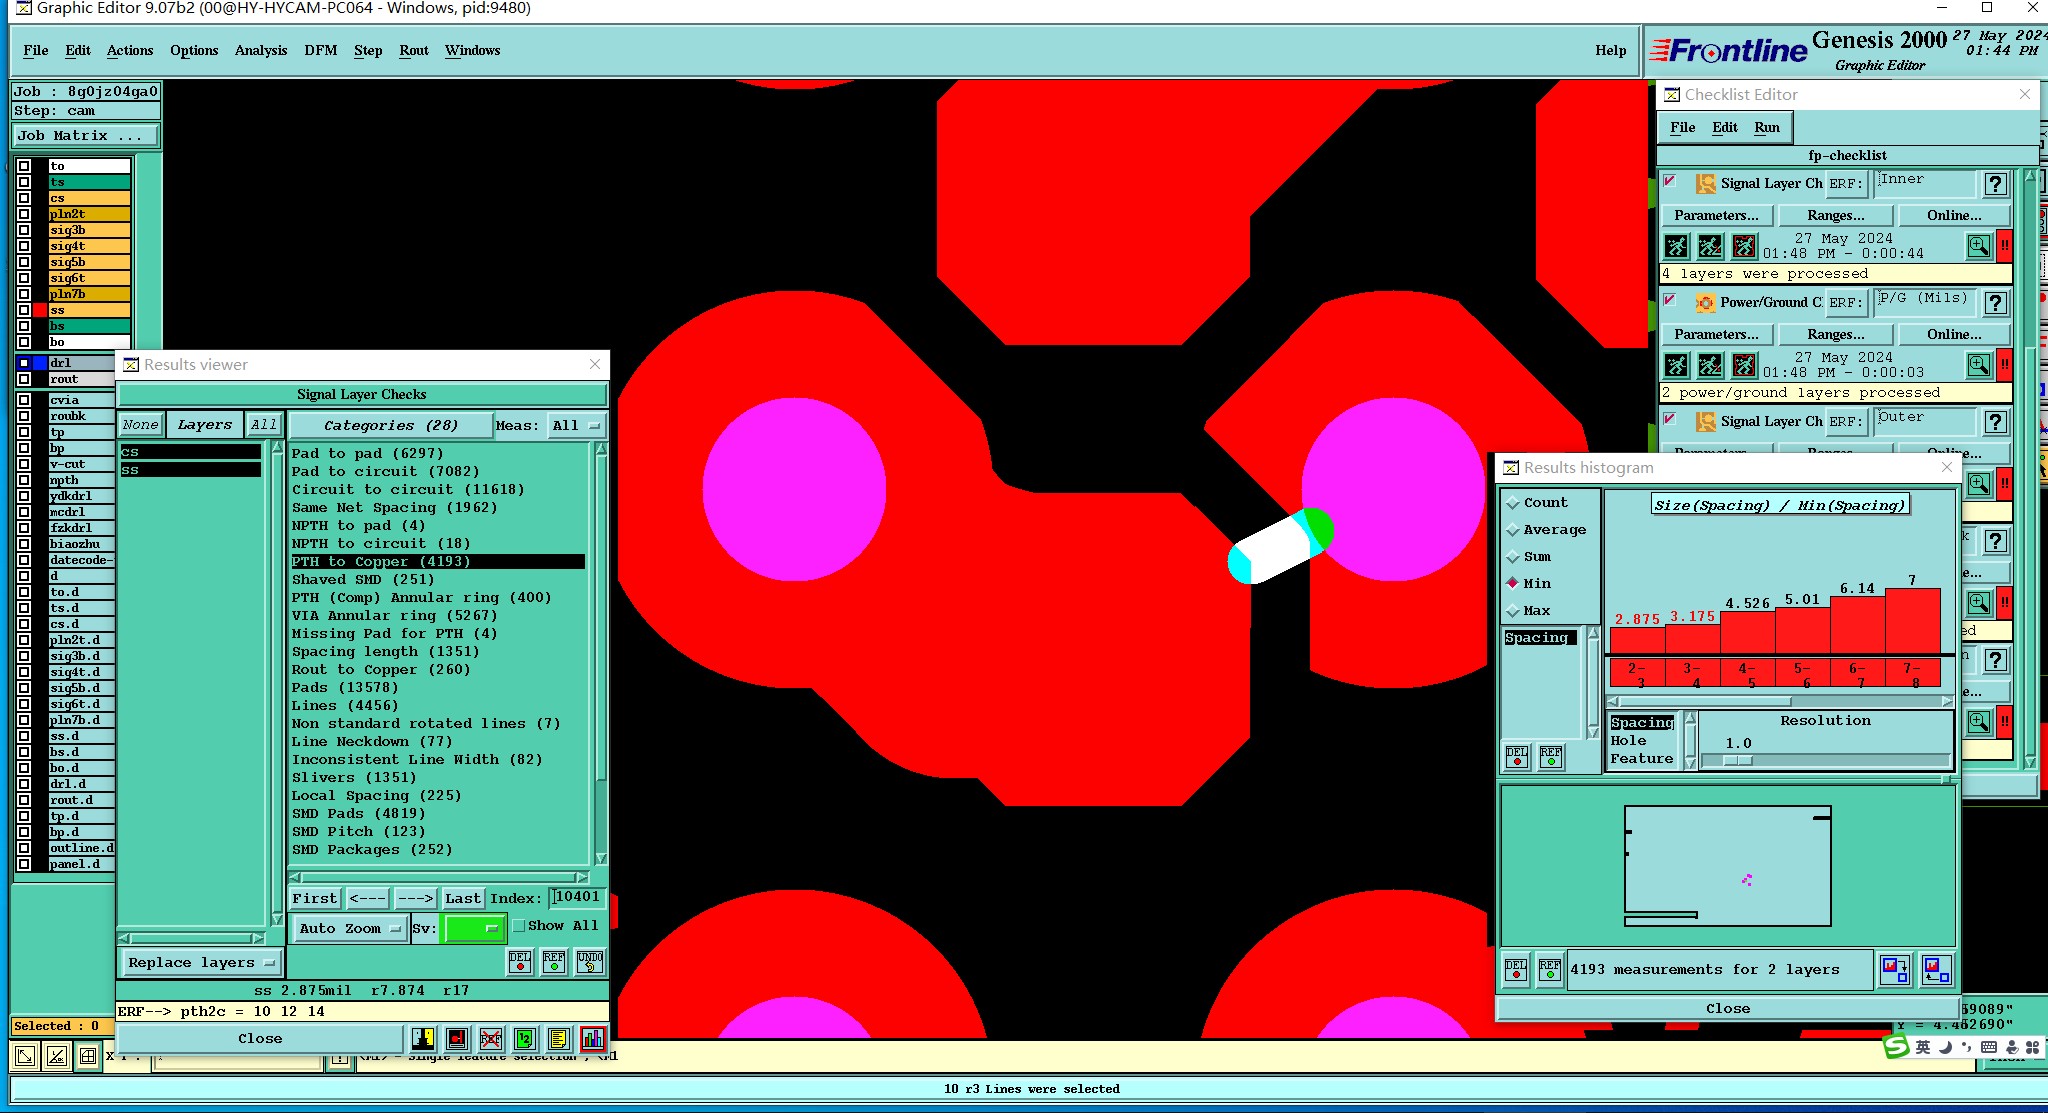Click Sogou input method icon in system tray
This screenshot has width=2048, height=1113.
coord(1896,1047)
